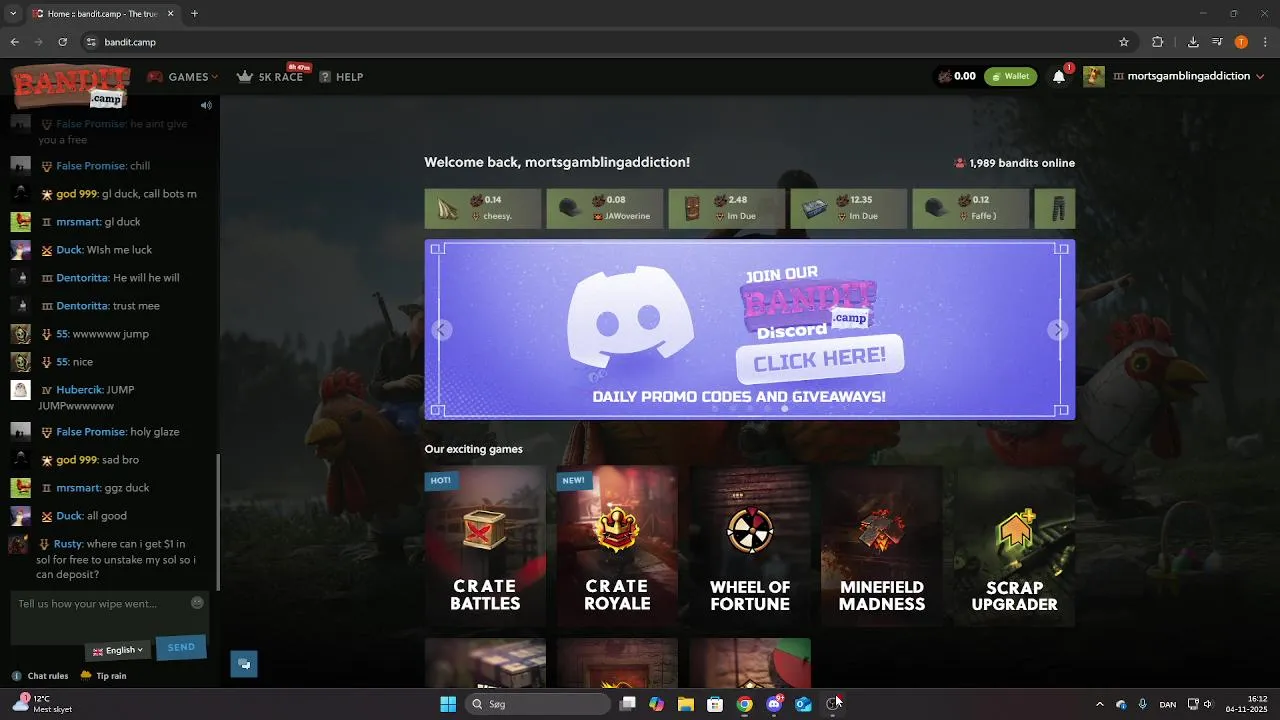Open Copilot from the taskbar

pyautogui.click(x=656, y=704)
